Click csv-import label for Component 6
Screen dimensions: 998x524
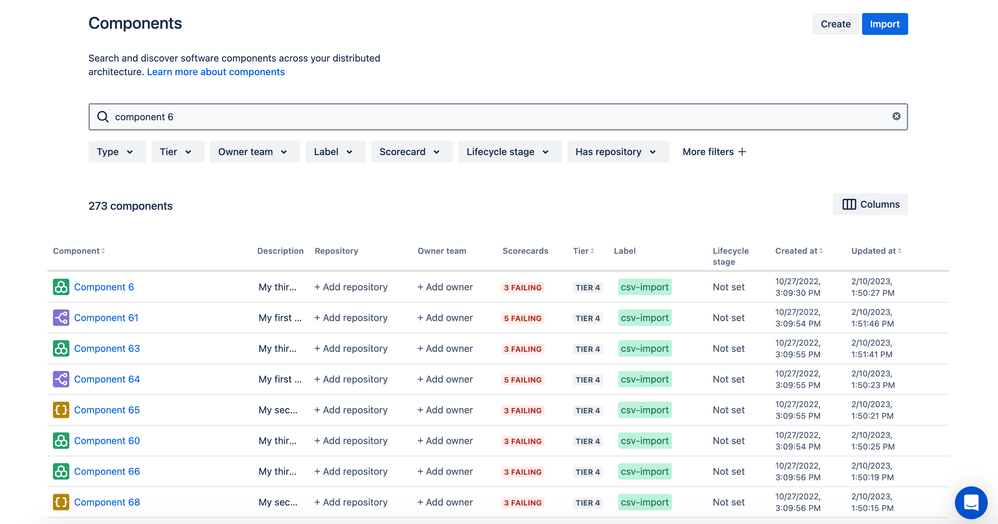click(x=645, y=287)
